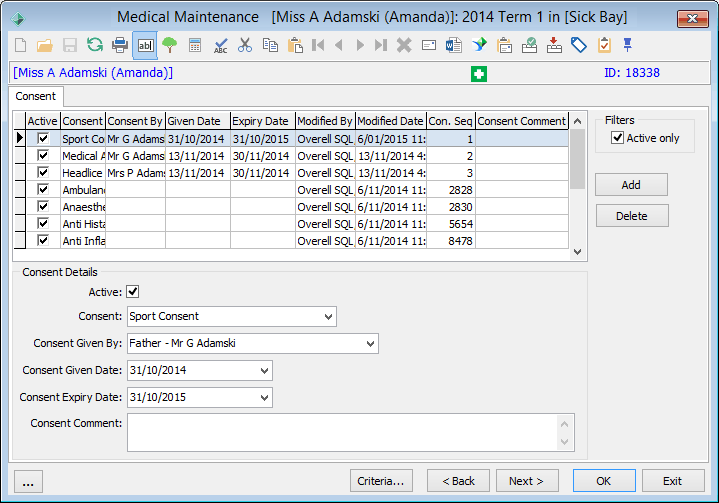This screenshot has height=503, width=719.
Task: Click the inbox with red arrow icon
Action: click(554, 45)
